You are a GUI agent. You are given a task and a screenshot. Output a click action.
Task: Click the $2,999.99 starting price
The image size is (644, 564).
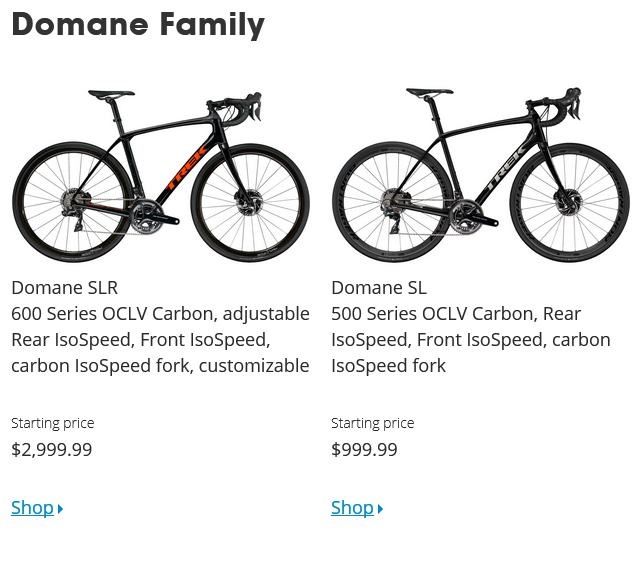tap(52, 450)
